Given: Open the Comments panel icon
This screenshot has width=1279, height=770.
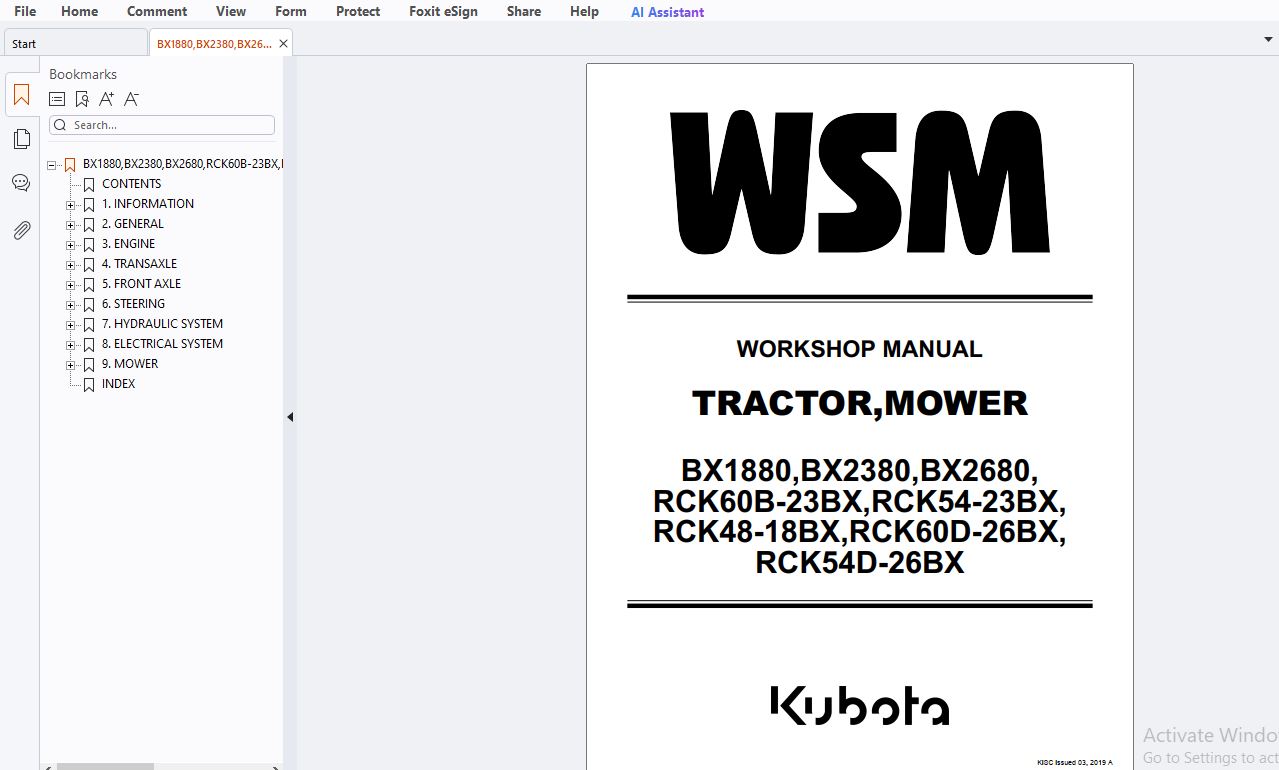Looking at the screenshot, I should pyautogui.click(x=21, y=183).
